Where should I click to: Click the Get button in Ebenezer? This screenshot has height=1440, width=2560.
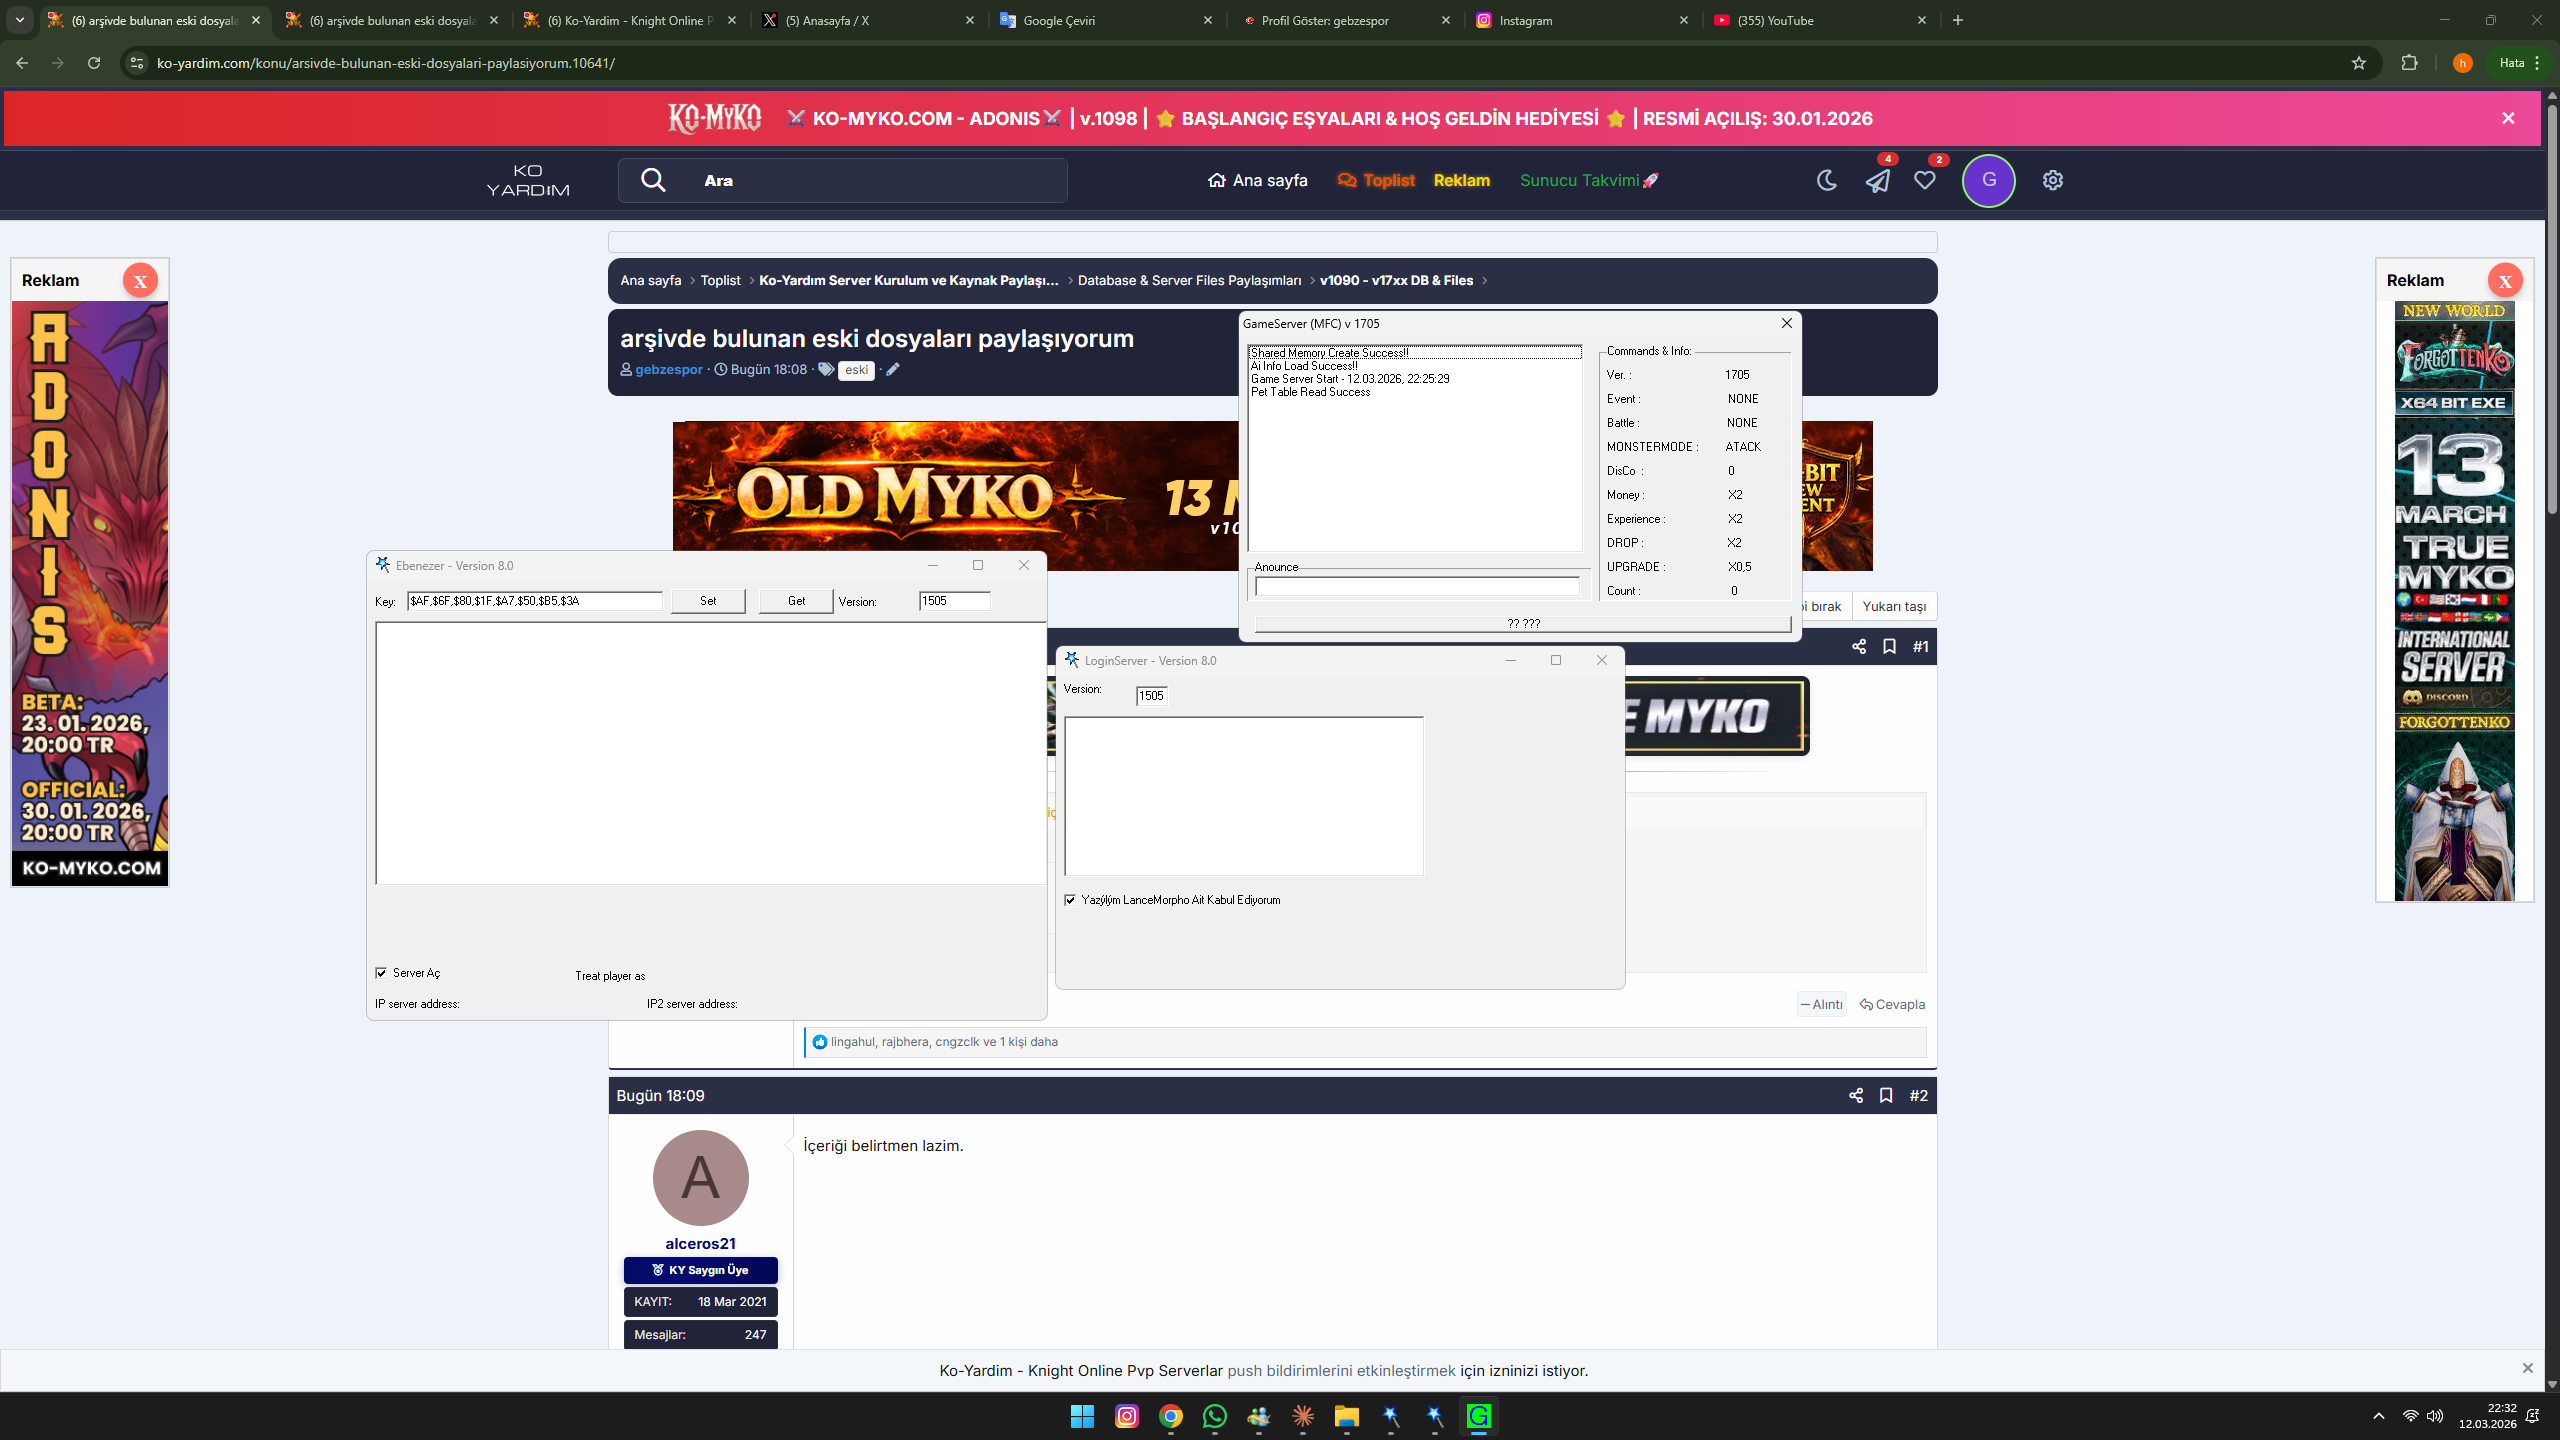796,601
